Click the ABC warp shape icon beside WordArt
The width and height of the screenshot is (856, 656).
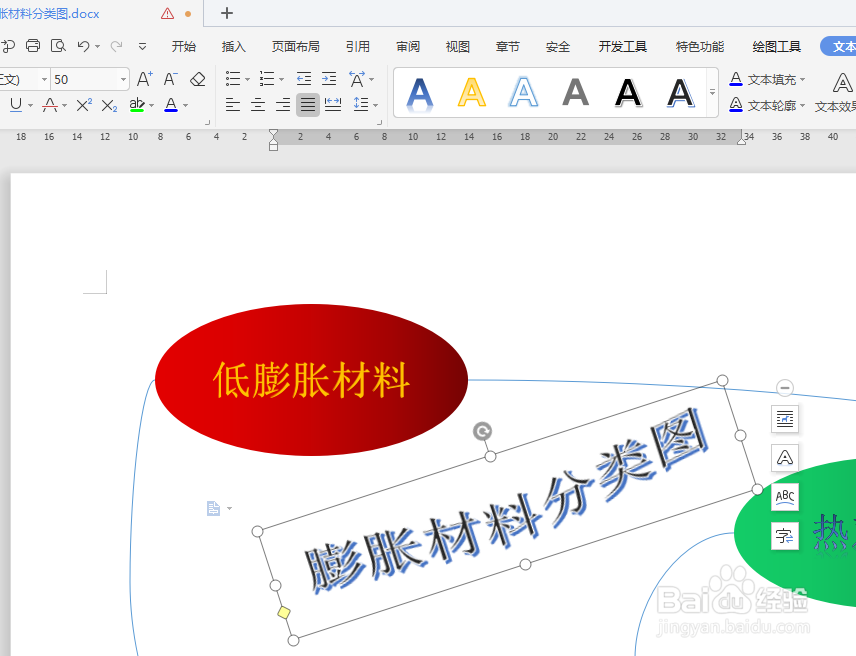(x=785, y=496)
